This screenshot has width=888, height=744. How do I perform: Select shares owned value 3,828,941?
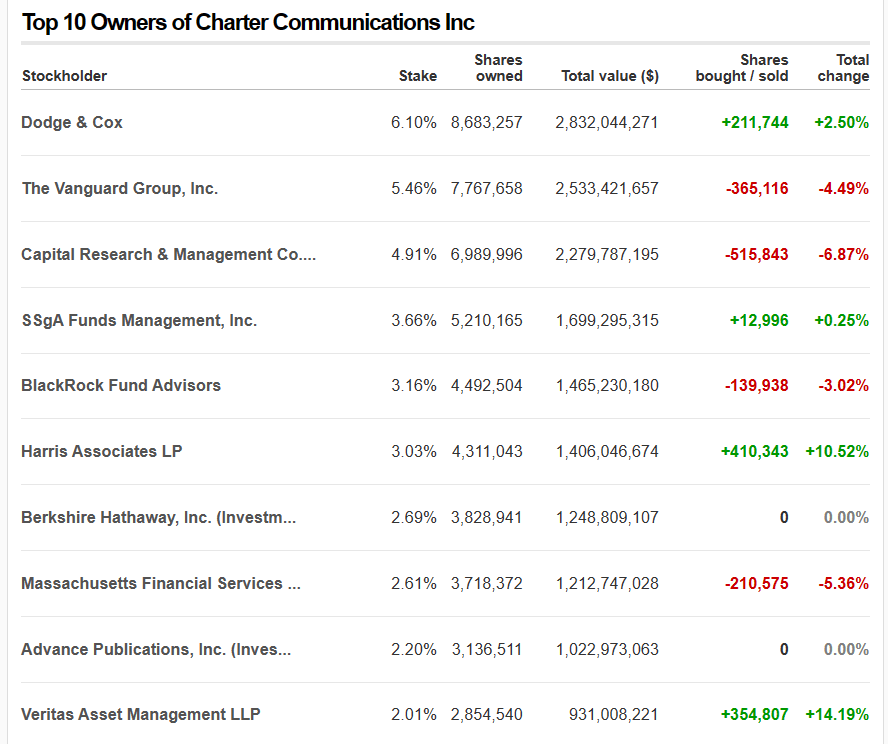pyautogui.click(x=486, y=518)
